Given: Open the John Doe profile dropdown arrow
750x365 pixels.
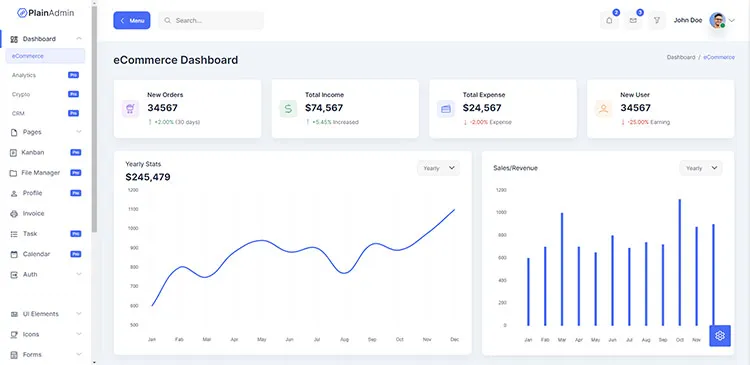Looking at the screenshot, I should pos(732,21).
